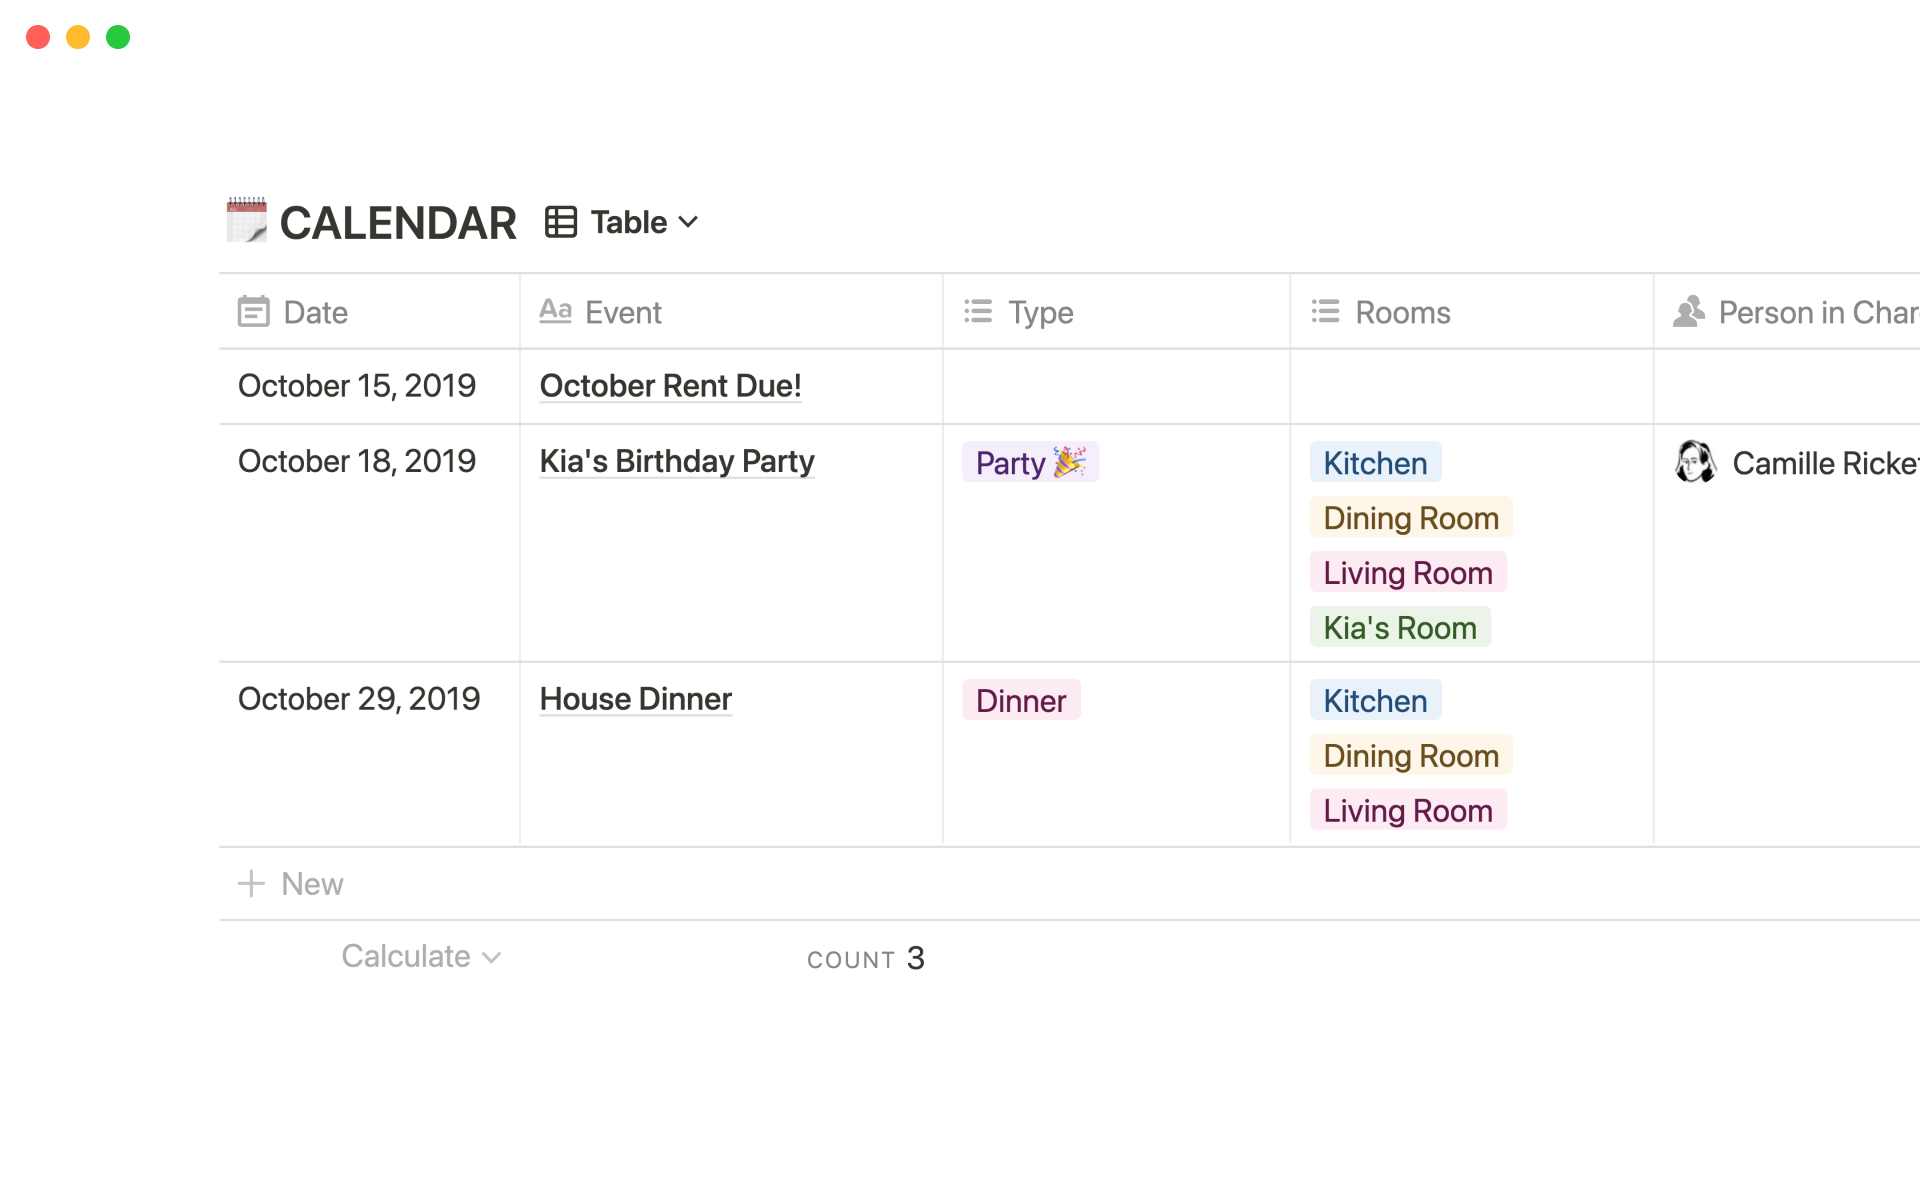
Task: Click the Rooms column list icon
Action: pos(1325,312)
